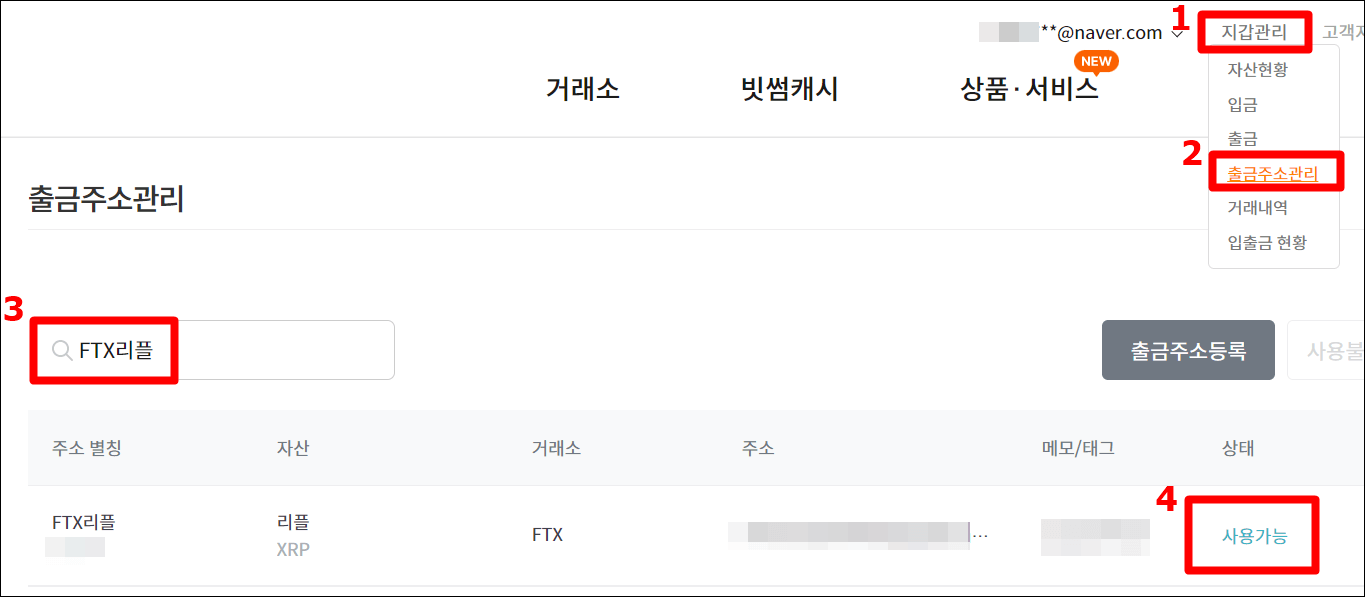Open 거래내역 transaction history
This screenshot has height=597, width=1365.
(1257, 207)
